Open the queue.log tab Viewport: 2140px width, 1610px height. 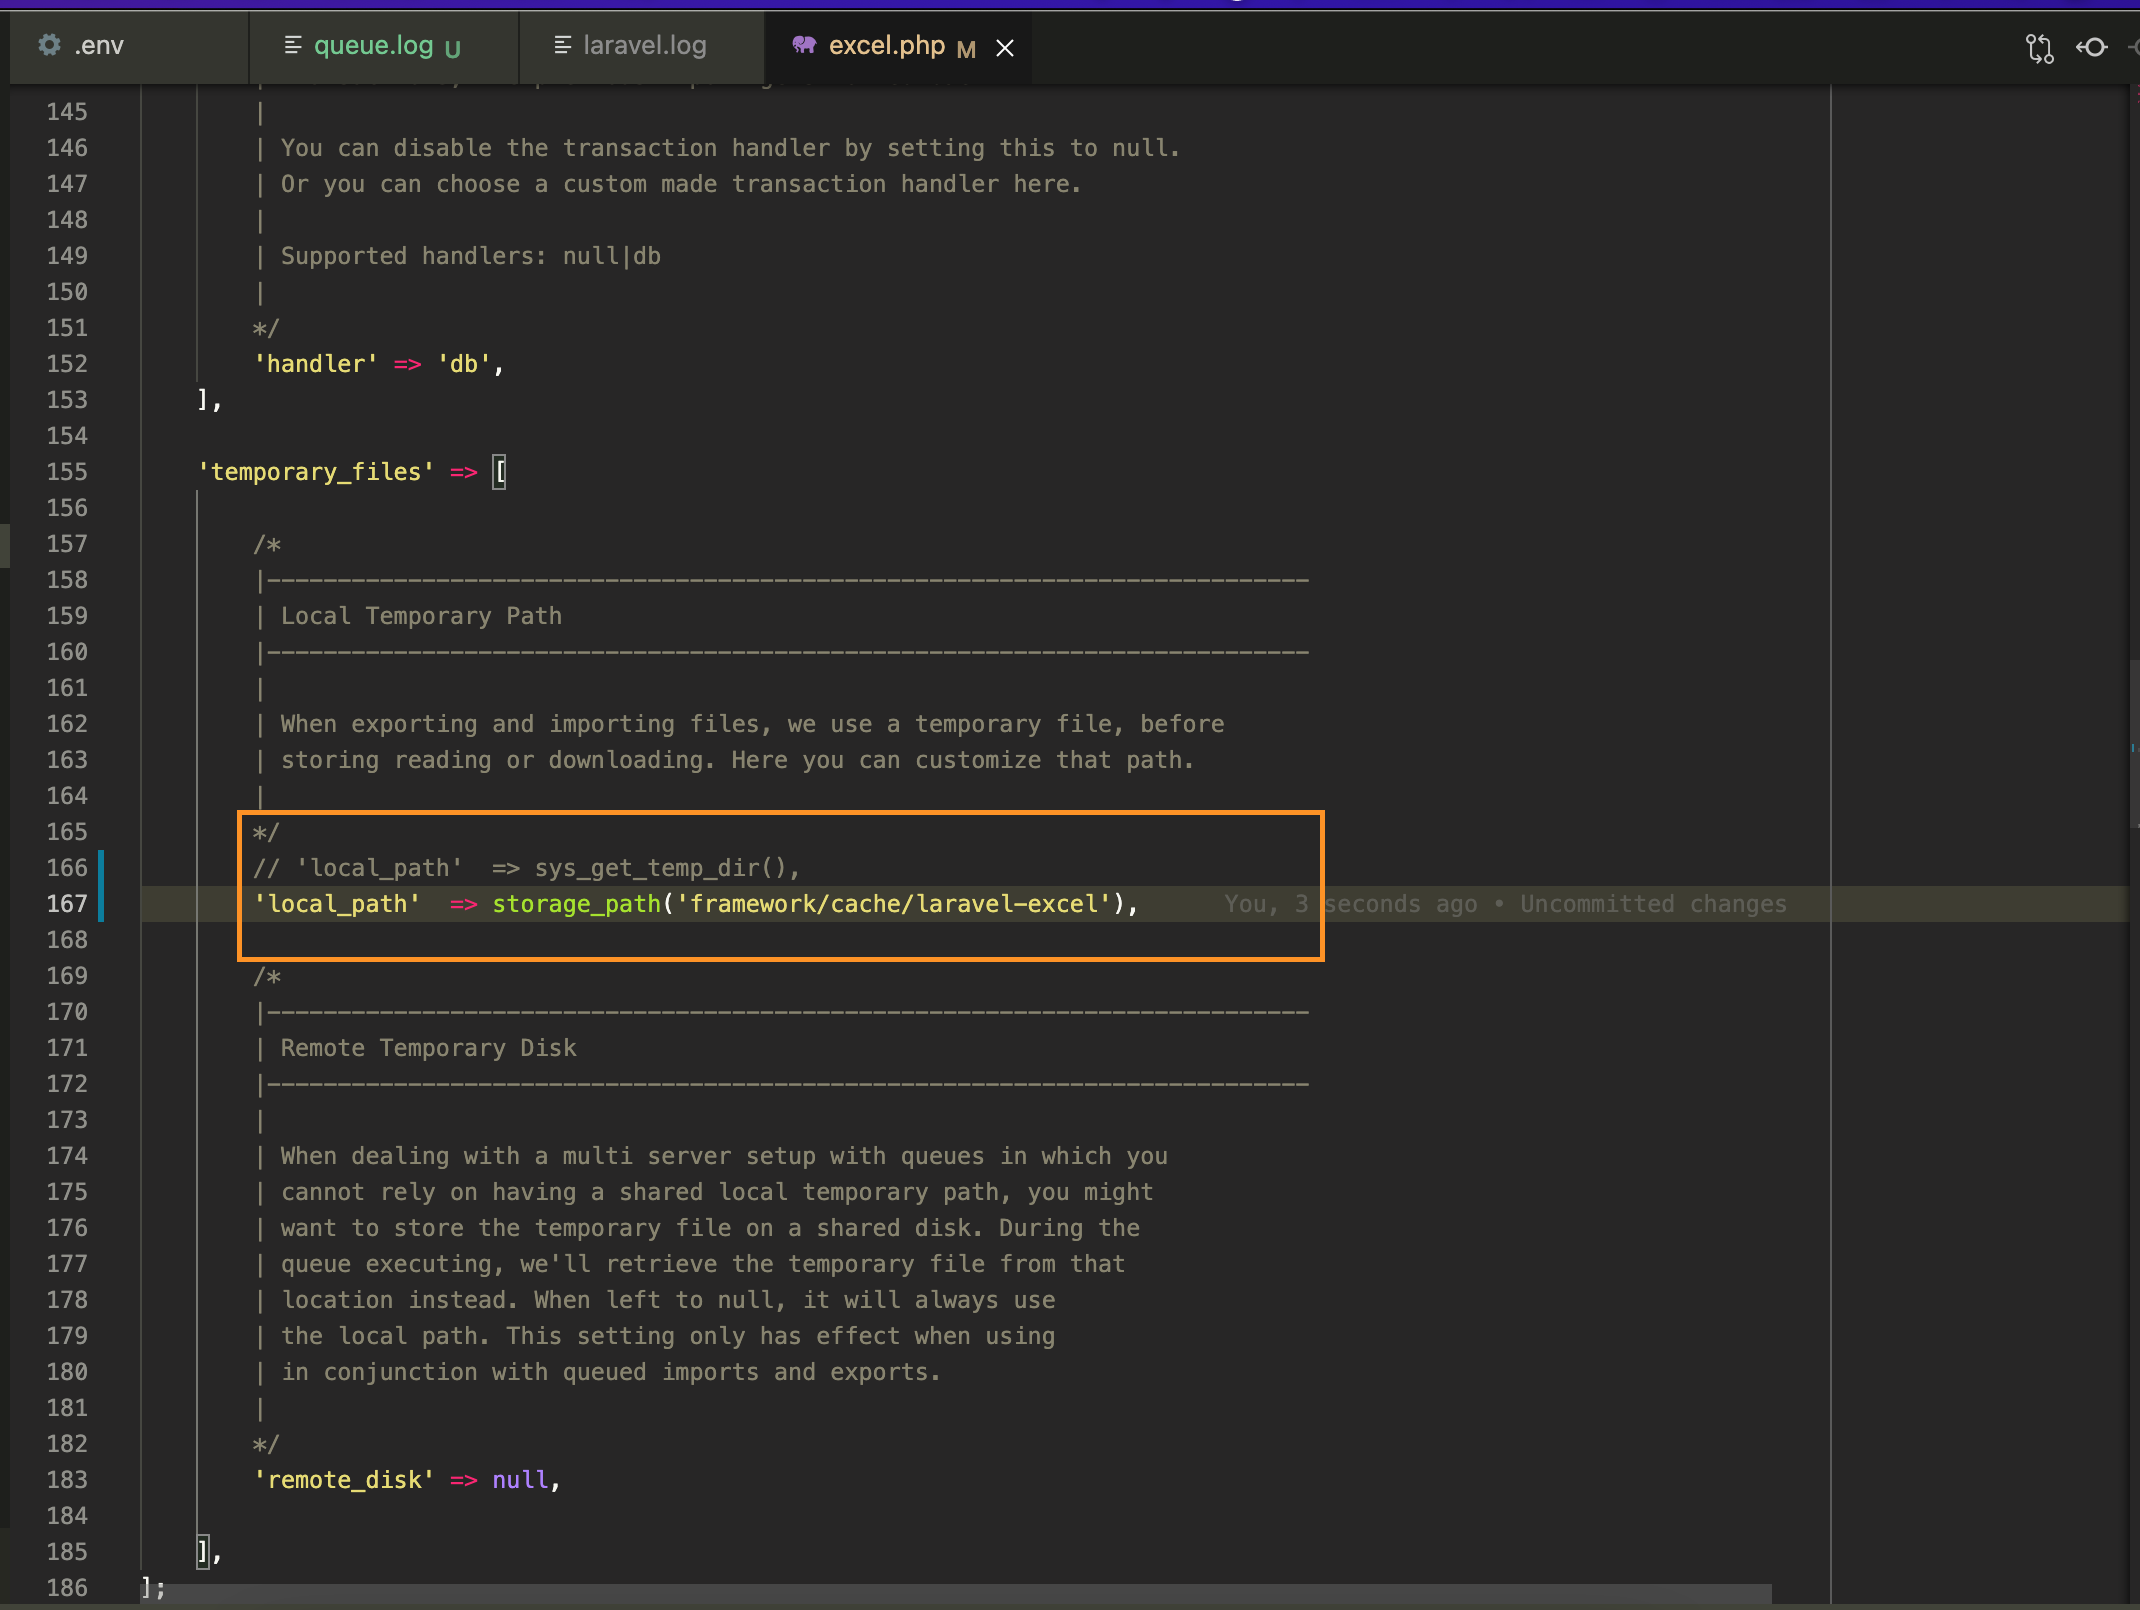coord(373,45)
